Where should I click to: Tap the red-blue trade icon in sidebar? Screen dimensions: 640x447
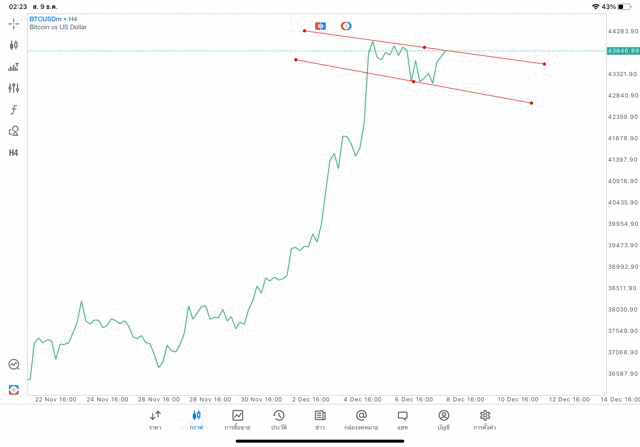click(14, 389)
